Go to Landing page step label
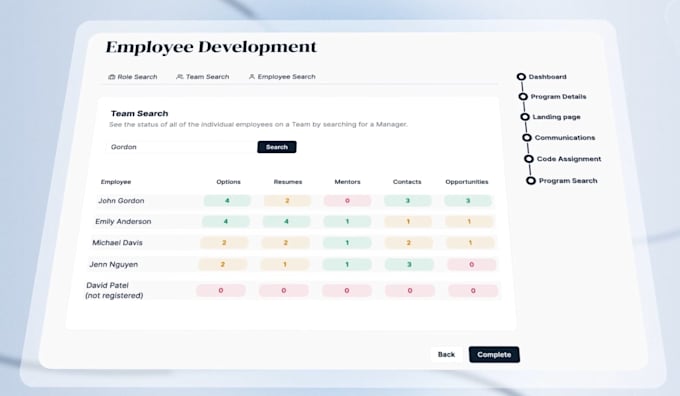This screenshot has width=680, height=396. 556,117
